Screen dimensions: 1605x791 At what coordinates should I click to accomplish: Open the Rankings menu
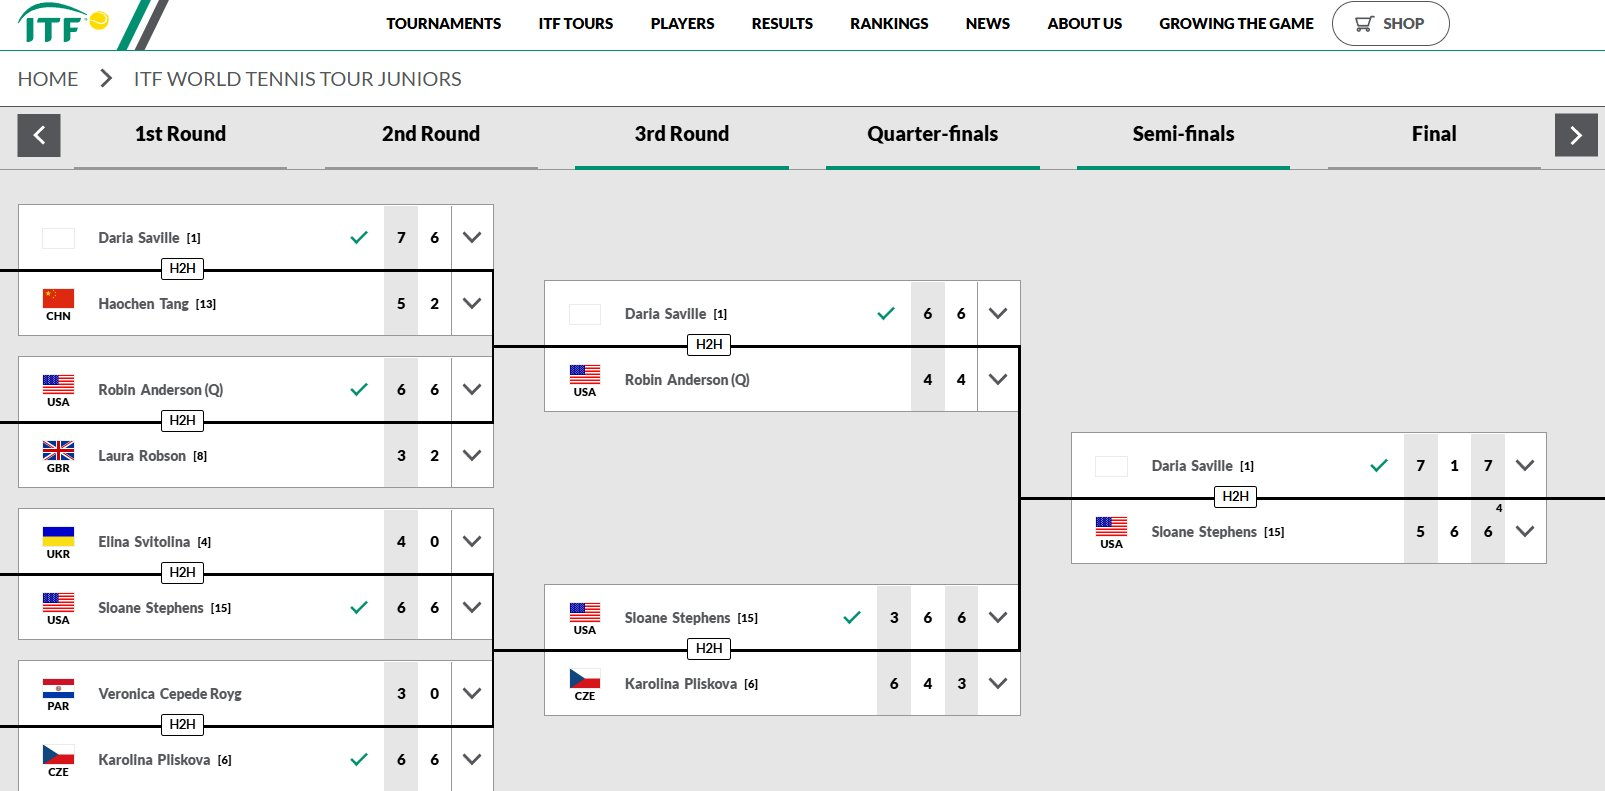coord(889,23)
